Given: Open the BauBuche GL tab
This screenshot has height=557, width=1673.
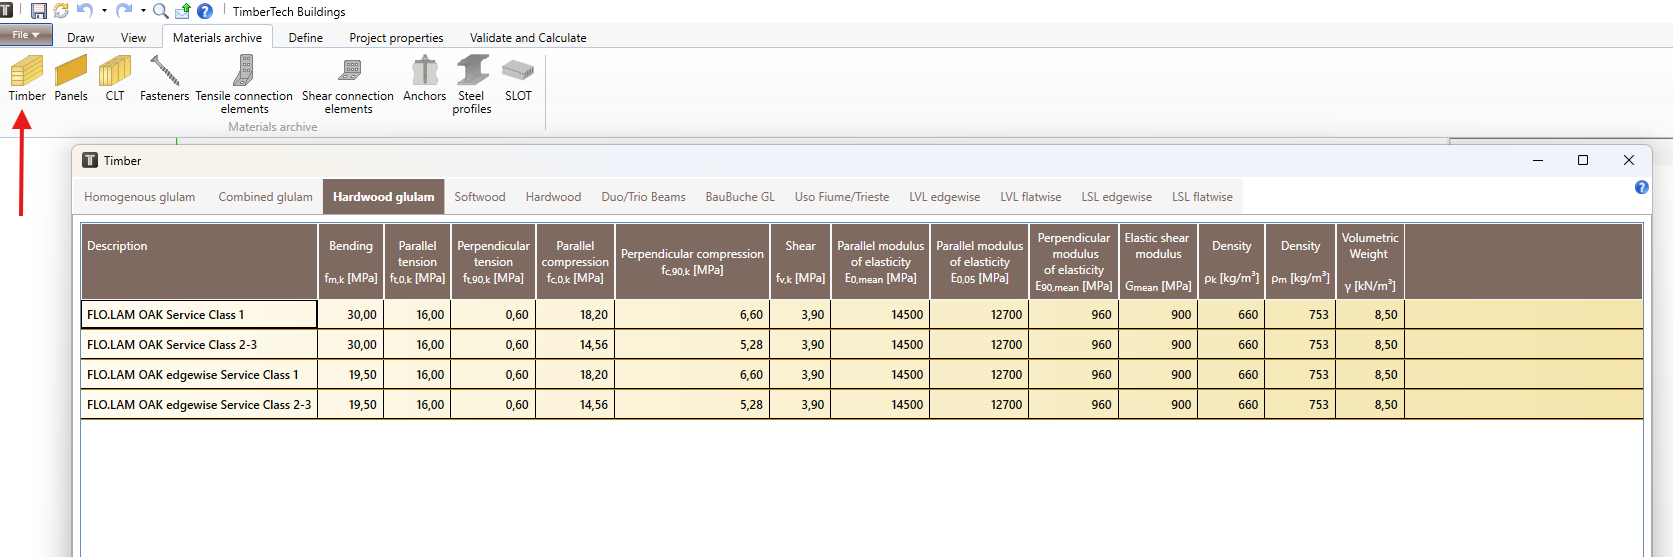Looking at the screenshot, I should 740,197.
